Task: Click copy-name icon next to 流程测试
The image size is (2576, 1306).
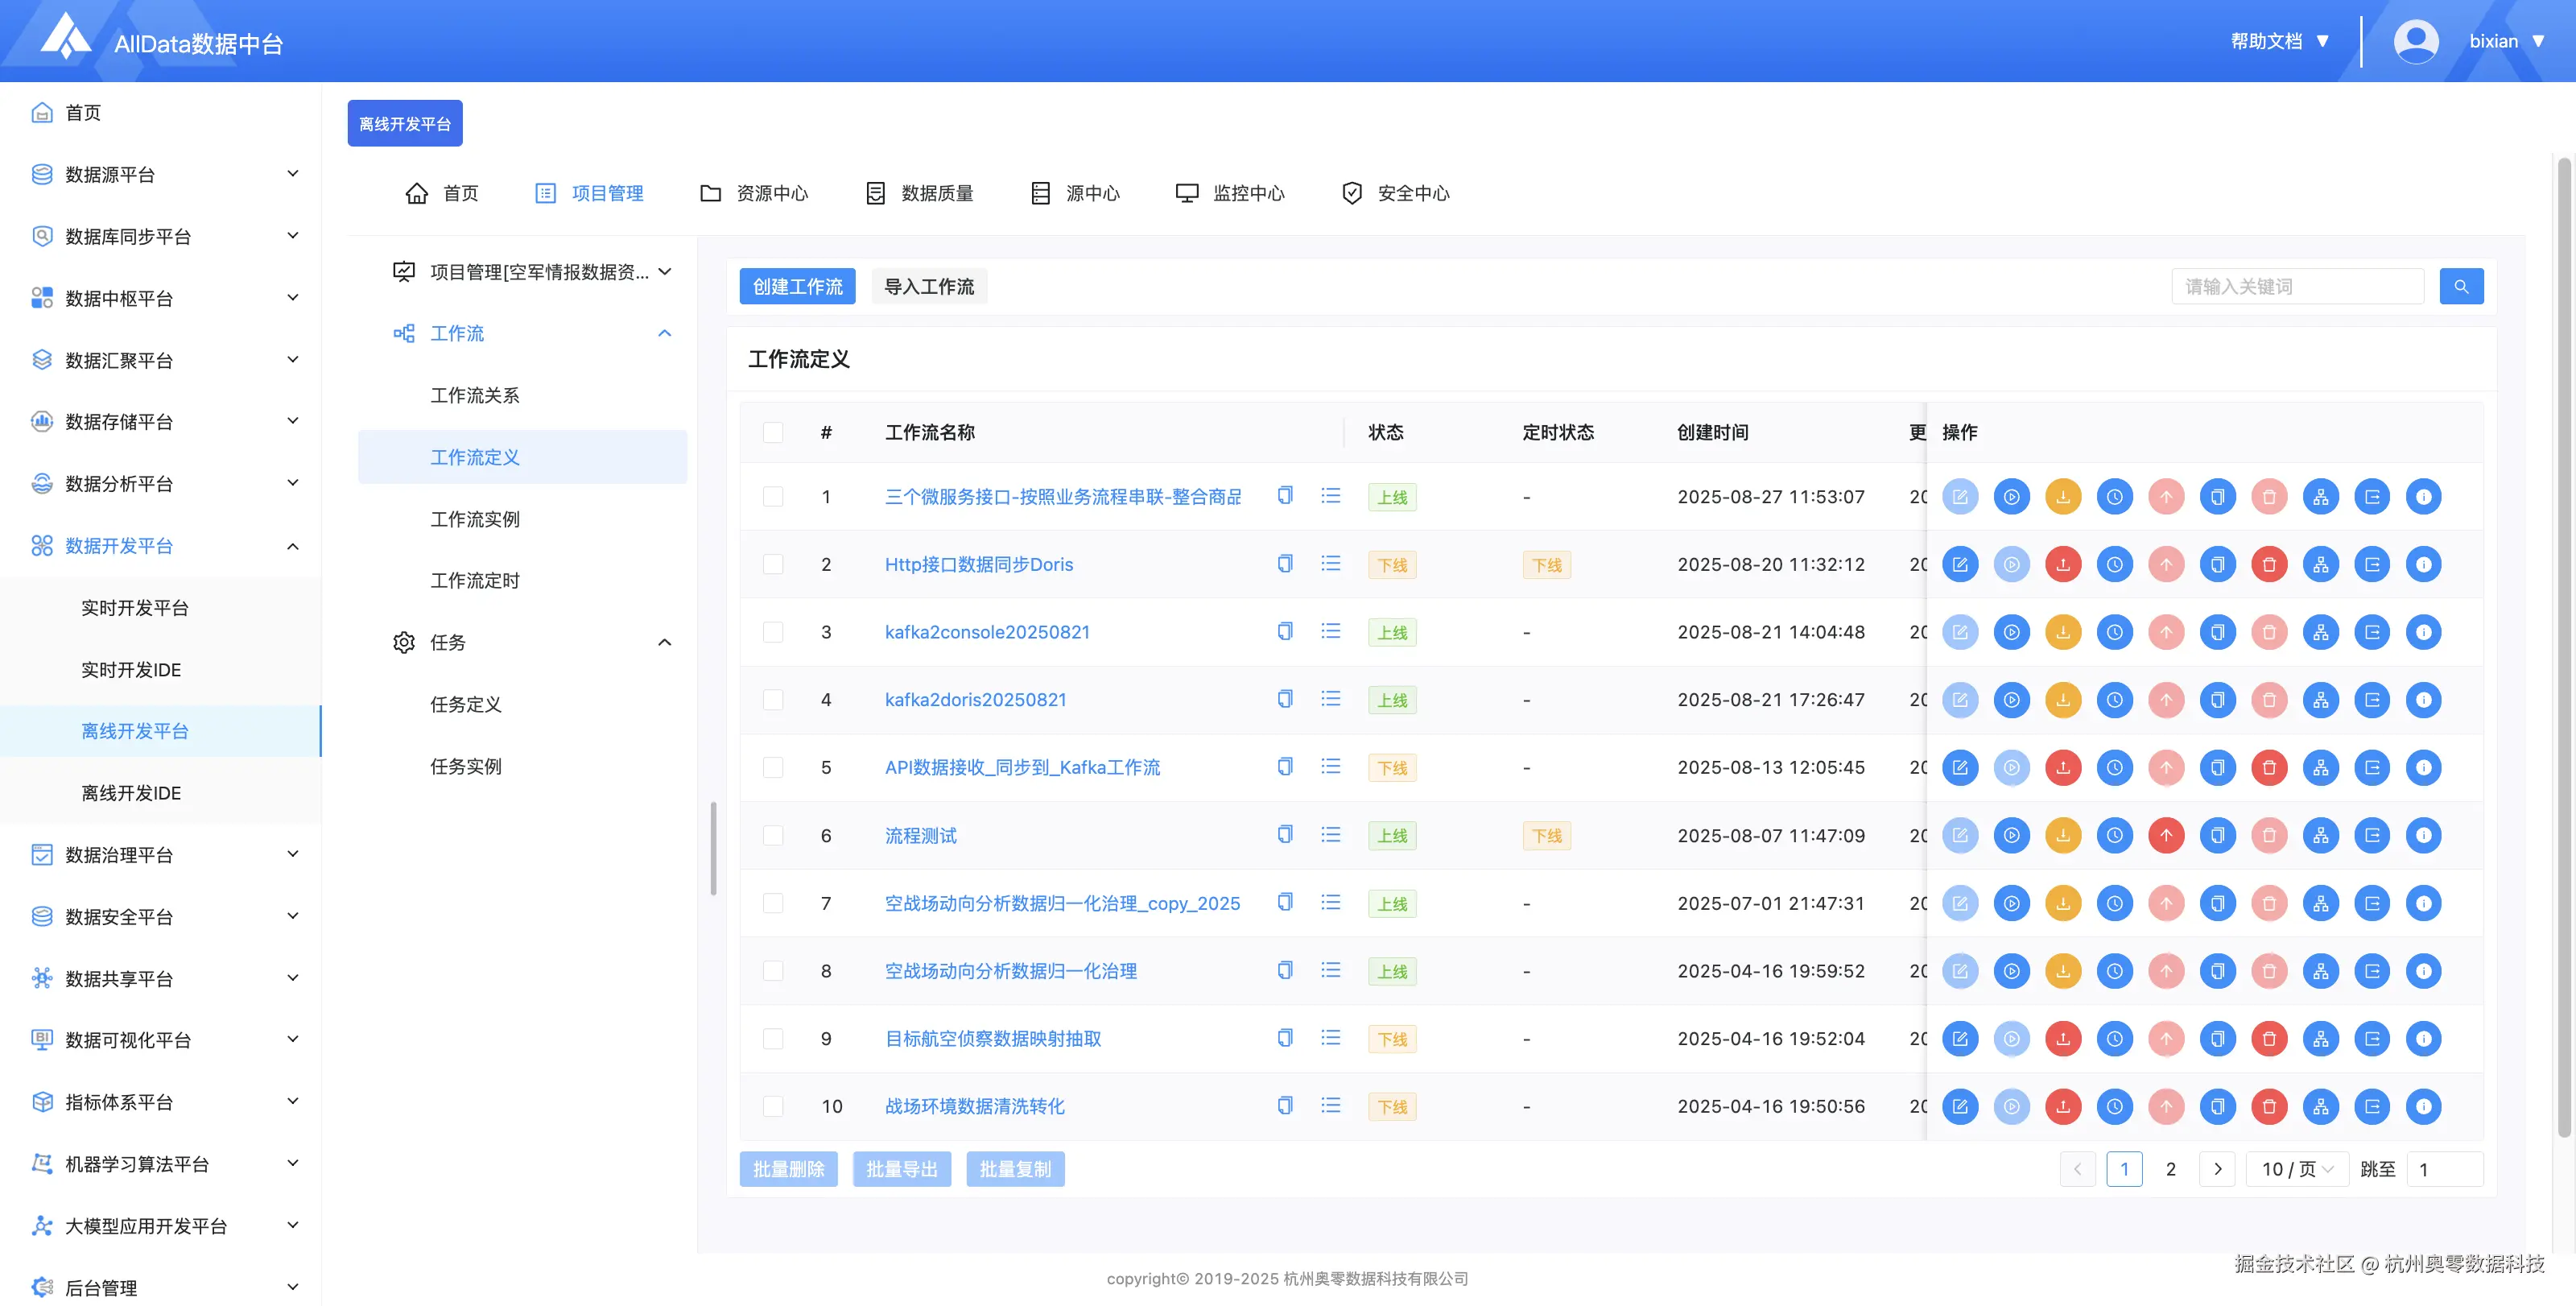Action: tap(1285, 834)
